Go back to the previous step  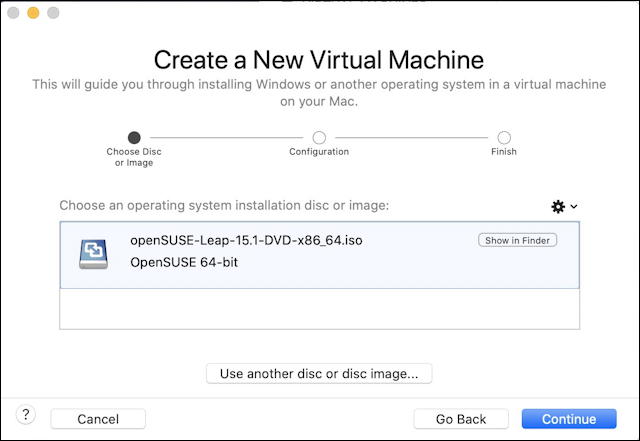461,419
